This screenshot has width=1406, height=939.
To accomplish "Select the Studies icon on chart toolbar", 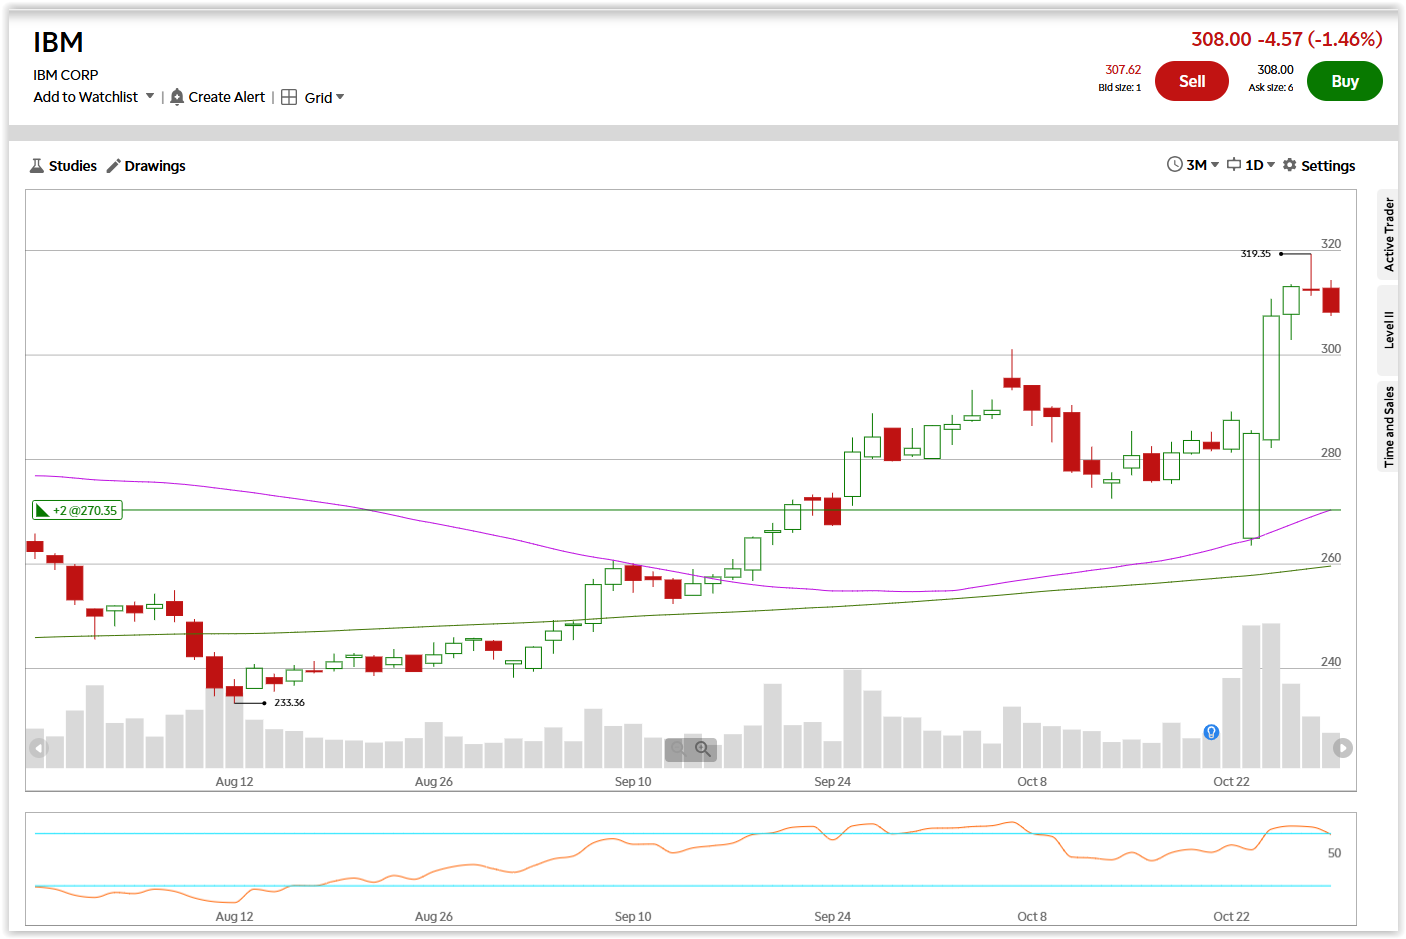I will point(36,165).
